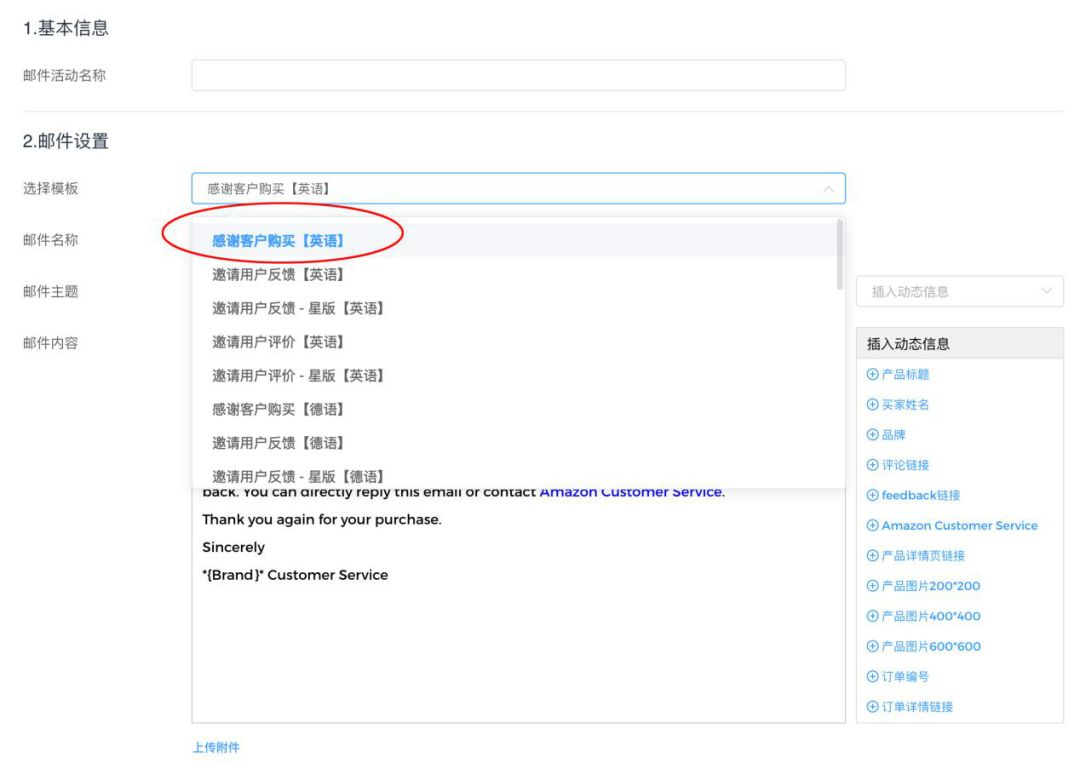Select 感谢客户购买【德语】 template option
This screenshot has height=769, width=1080.
pyautogui.click(x=278, y=410)
